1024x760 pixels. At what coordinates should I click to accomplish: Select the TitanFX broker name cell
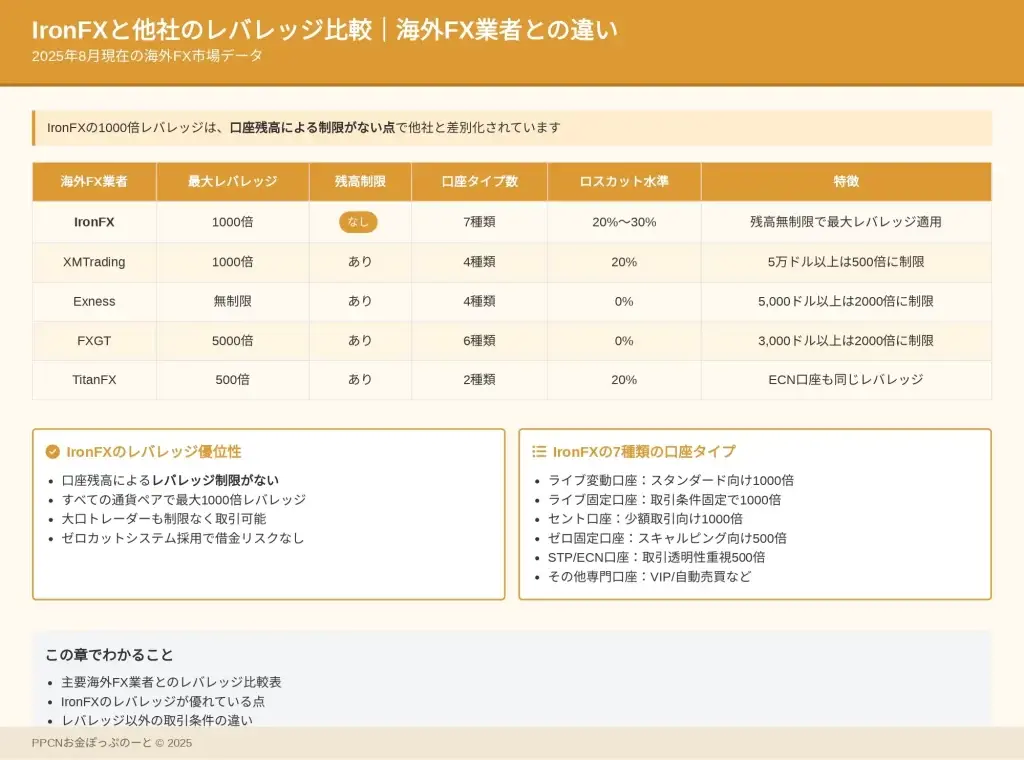tap(94, 380)
